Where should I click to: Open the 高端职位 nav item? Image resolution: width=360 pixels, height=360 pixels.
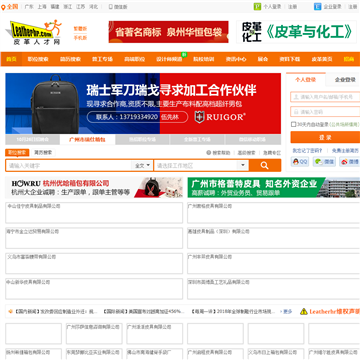(x=134, y=59)
